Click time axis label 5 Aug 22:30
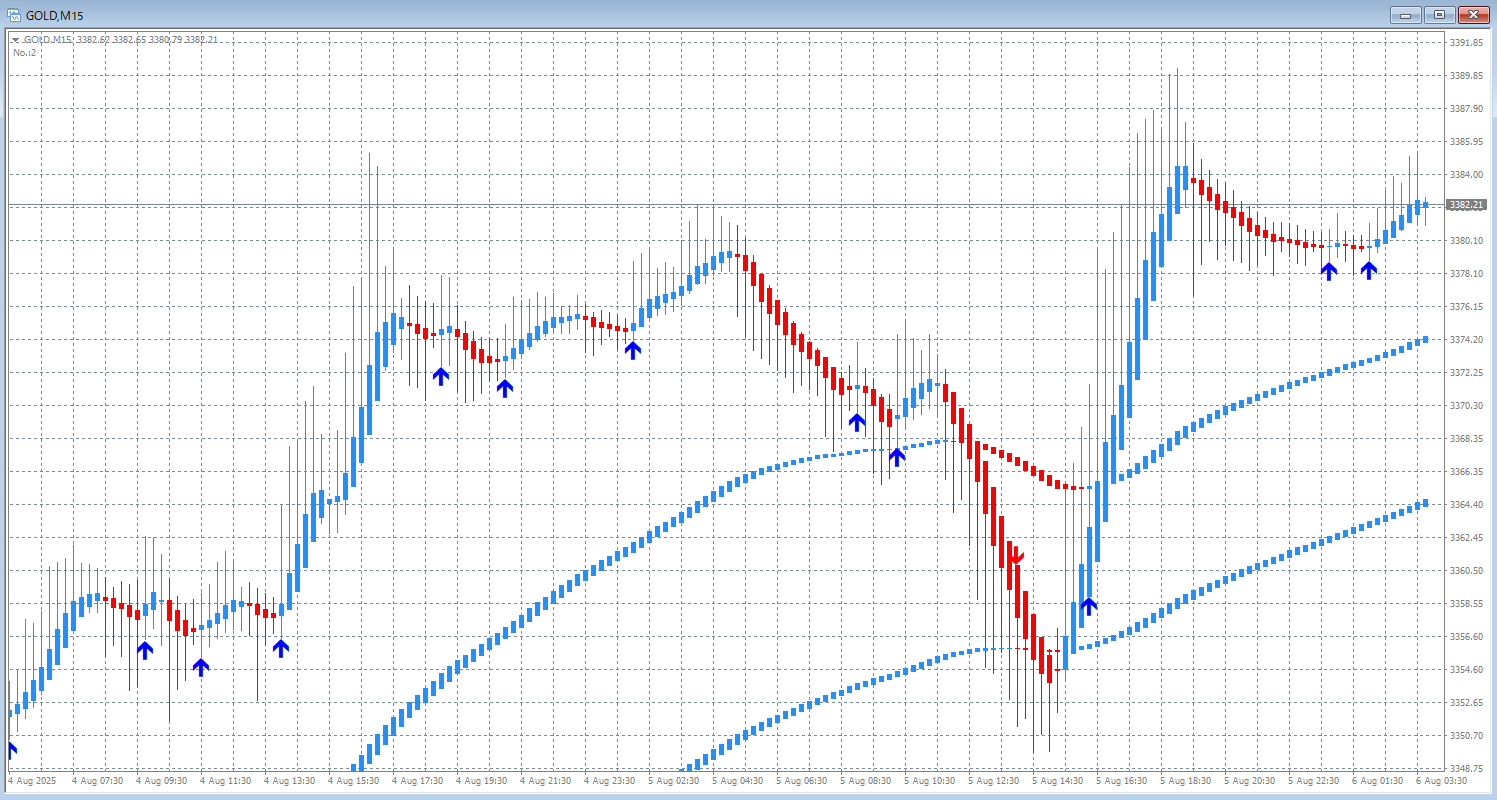This screenshot has width=1497, height=800. click(1313, 781)
